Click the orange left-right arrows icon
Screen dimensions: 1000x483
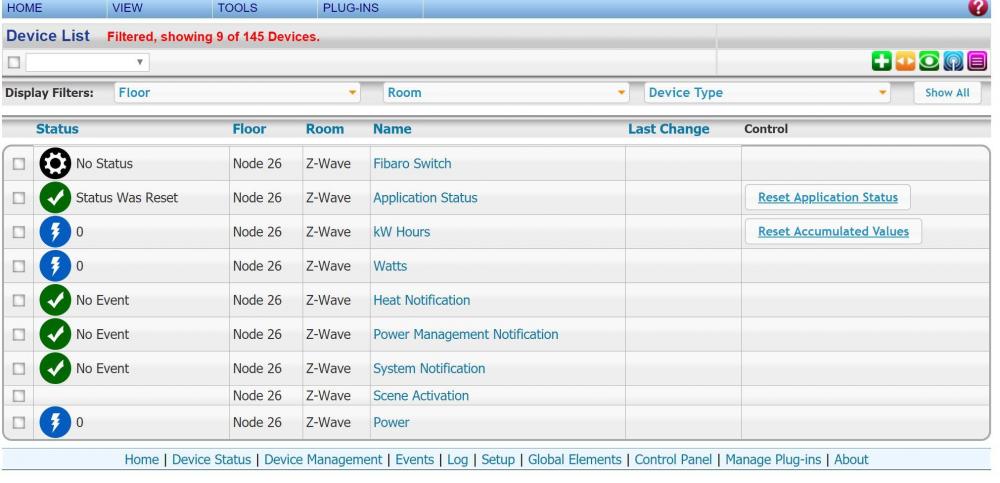(901, 62)
